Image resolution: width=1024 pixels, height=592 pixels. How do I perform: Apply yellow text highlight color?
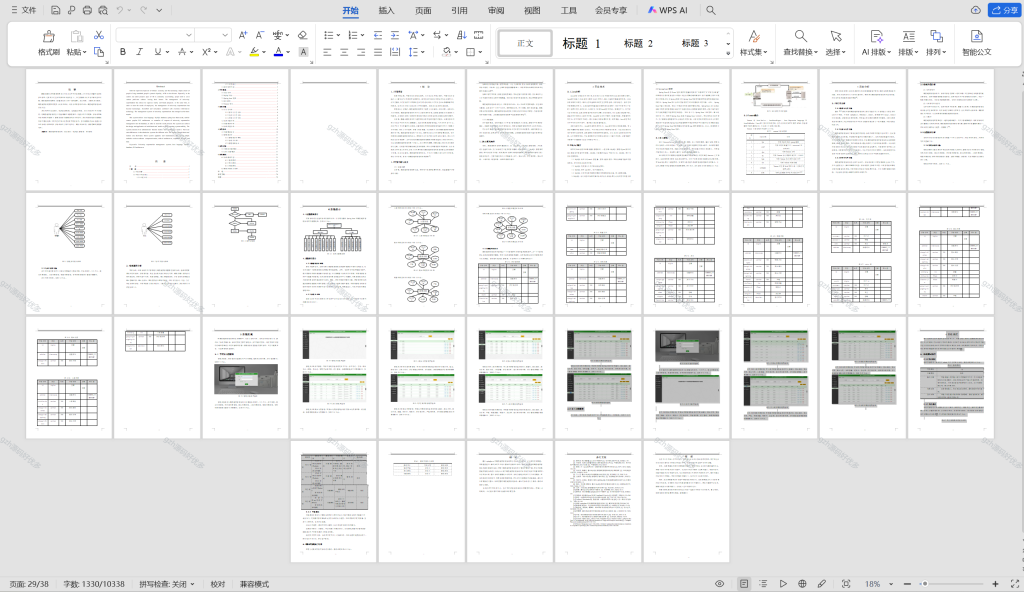pos(254,52)
